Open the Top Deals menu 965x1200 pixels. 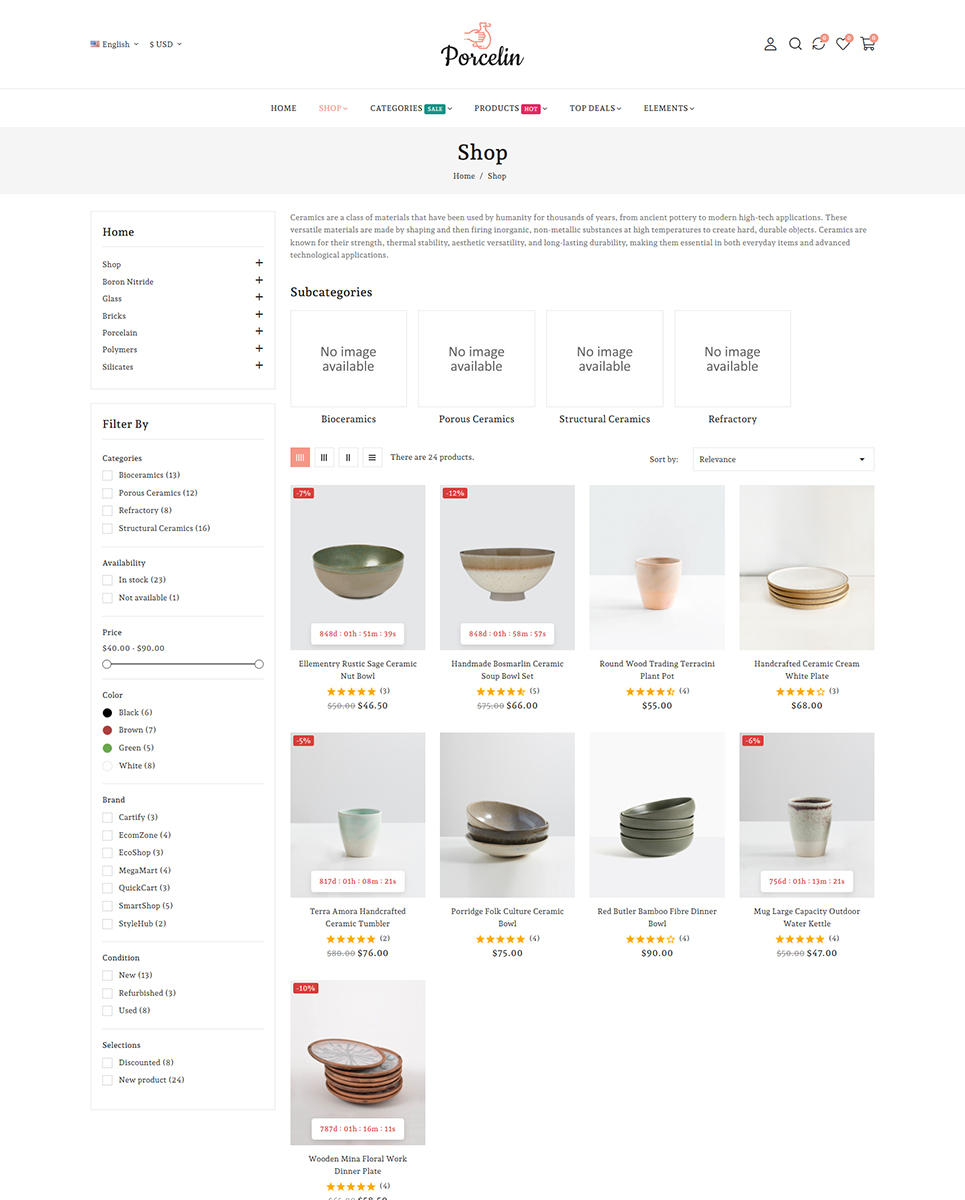click(595, 108)
